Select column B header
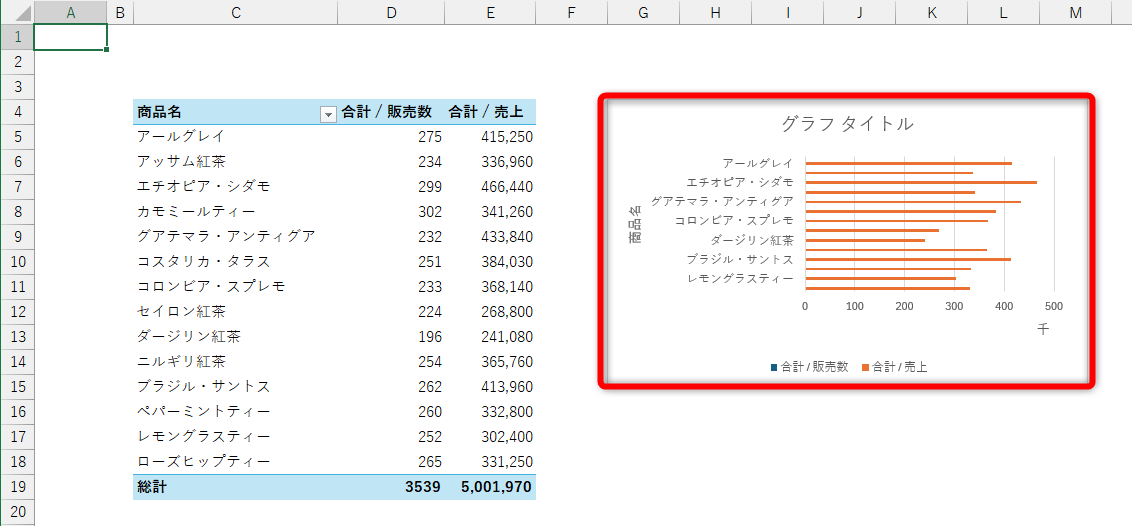1132x526 pixels. tap(121, 12)
